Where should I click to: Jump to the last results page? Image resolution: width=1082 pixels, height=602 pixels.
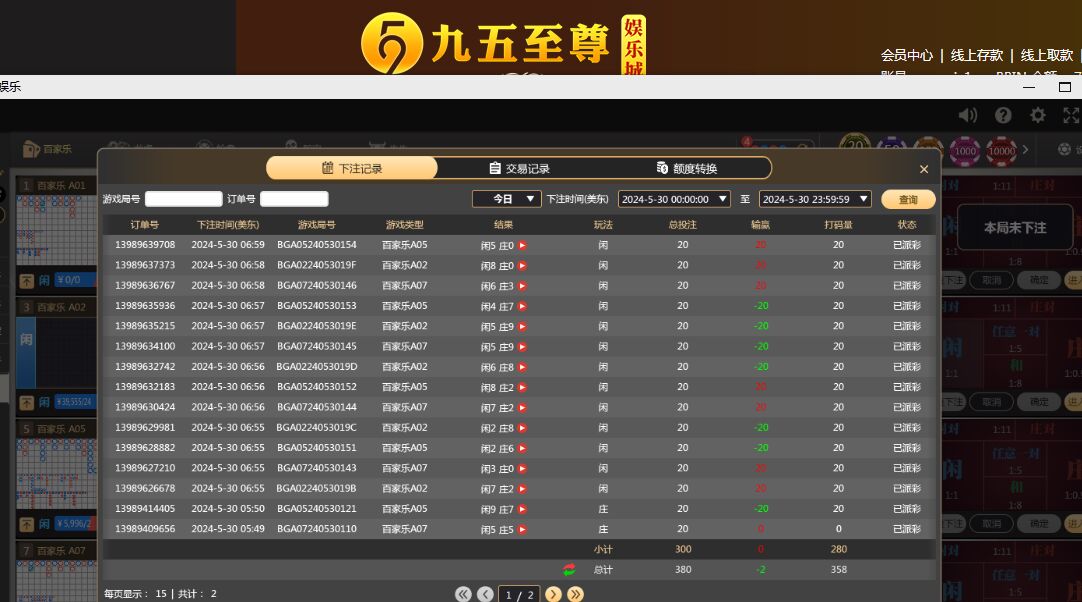point(575,594)
